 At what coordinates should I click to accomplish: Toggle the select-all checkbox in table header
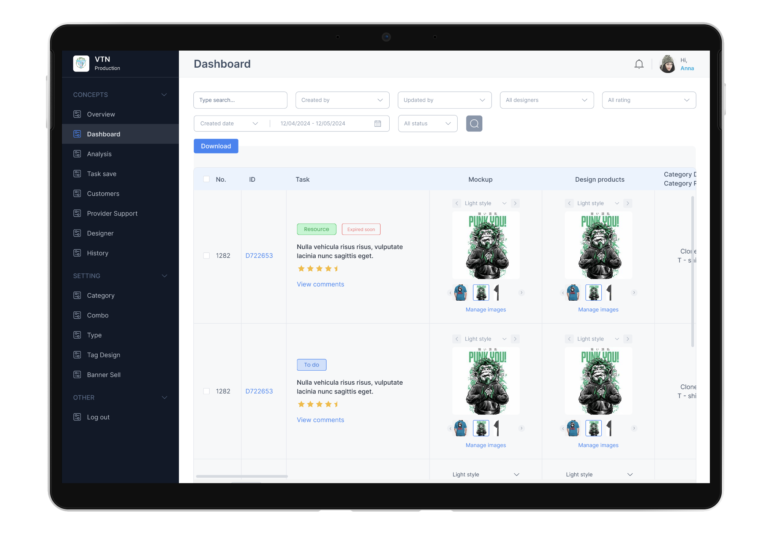click(206, 179)
